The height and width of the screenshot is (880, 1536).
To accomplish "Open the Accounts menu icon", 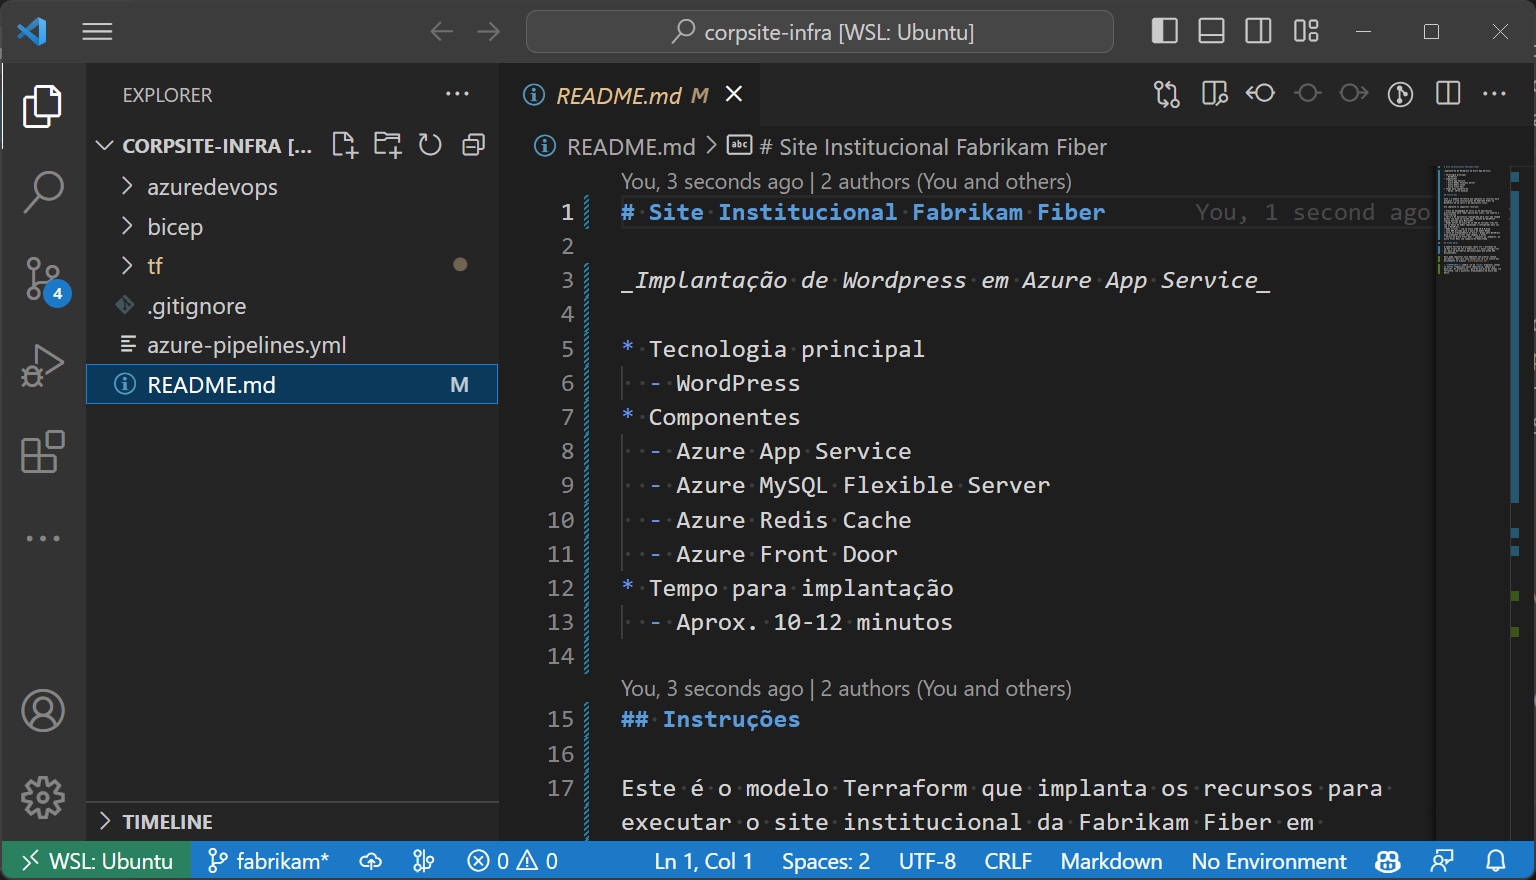I will 43,711.
